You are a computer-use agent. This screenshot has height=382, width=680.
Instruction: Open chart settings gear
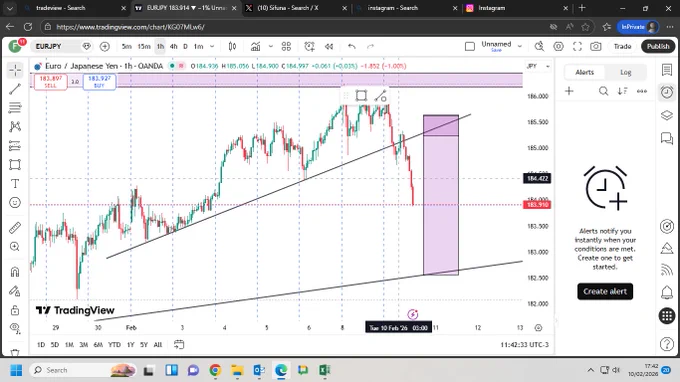click(559, 46)
